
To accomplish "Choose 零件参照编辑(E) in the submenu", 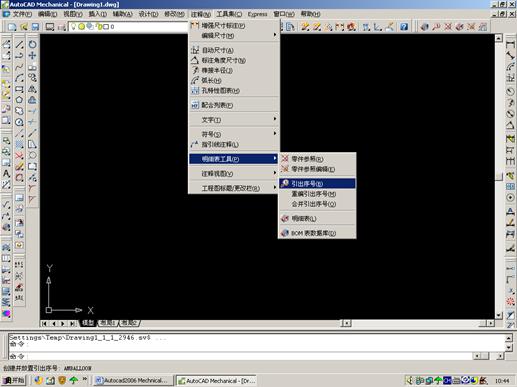I will pyautogui.click(x=317, y=169).
